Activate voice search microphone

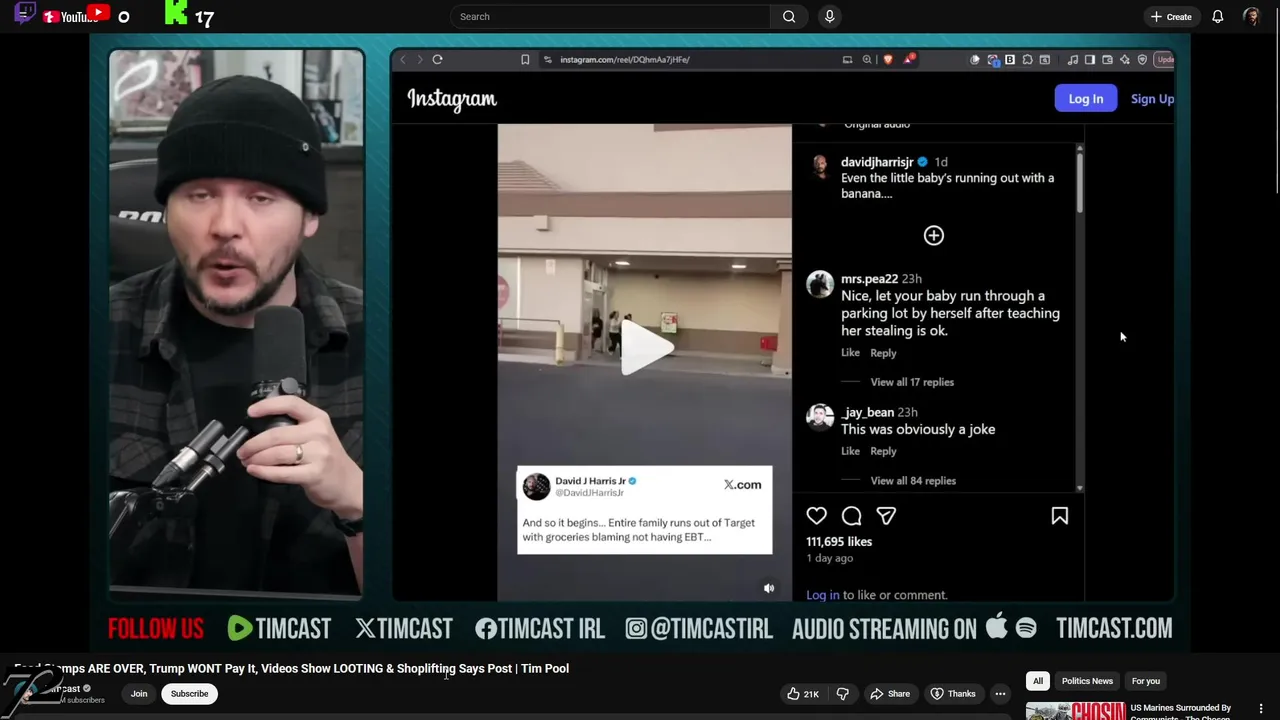pyautogui.click(x=829, y=16)
